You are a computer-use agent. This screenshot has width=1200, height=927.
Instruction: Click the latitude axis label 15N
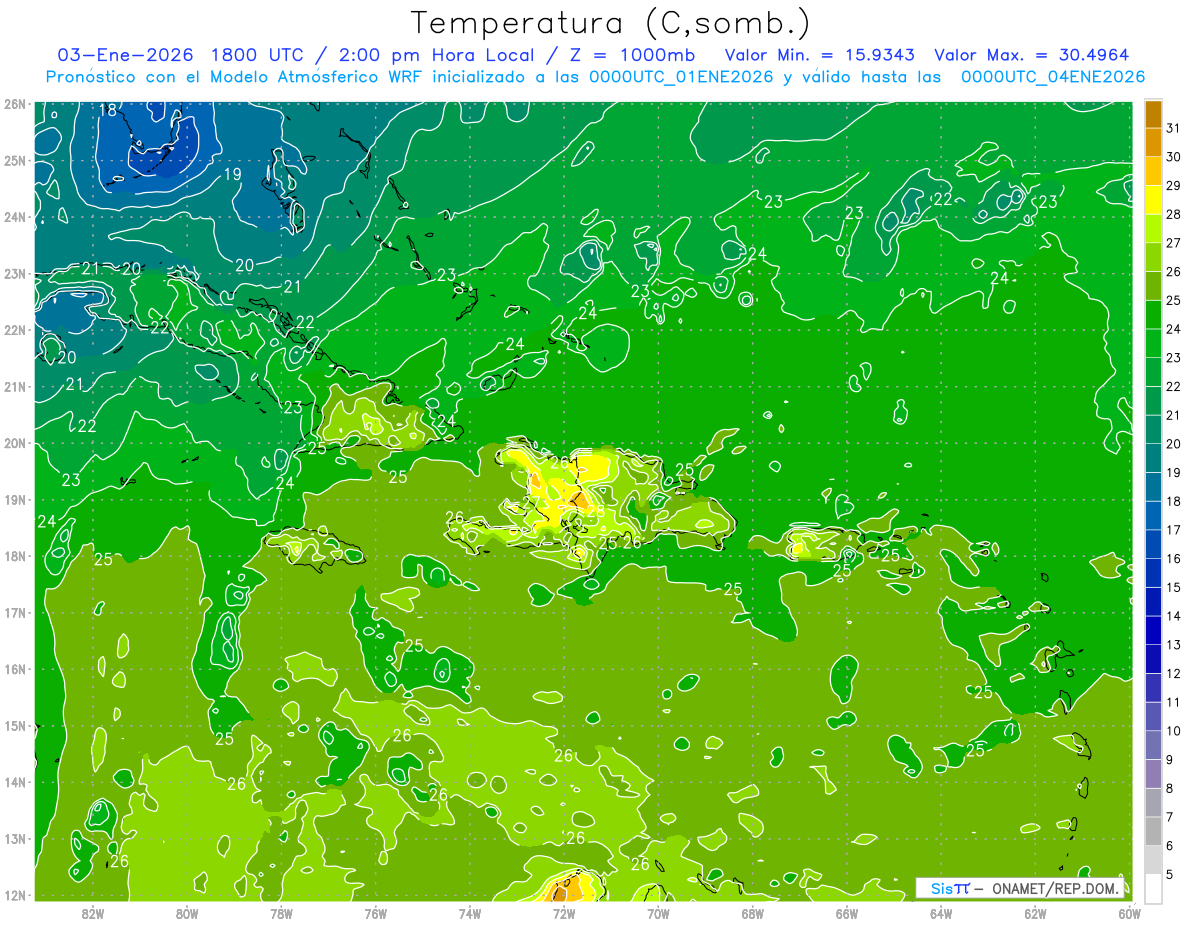(15, 725)
